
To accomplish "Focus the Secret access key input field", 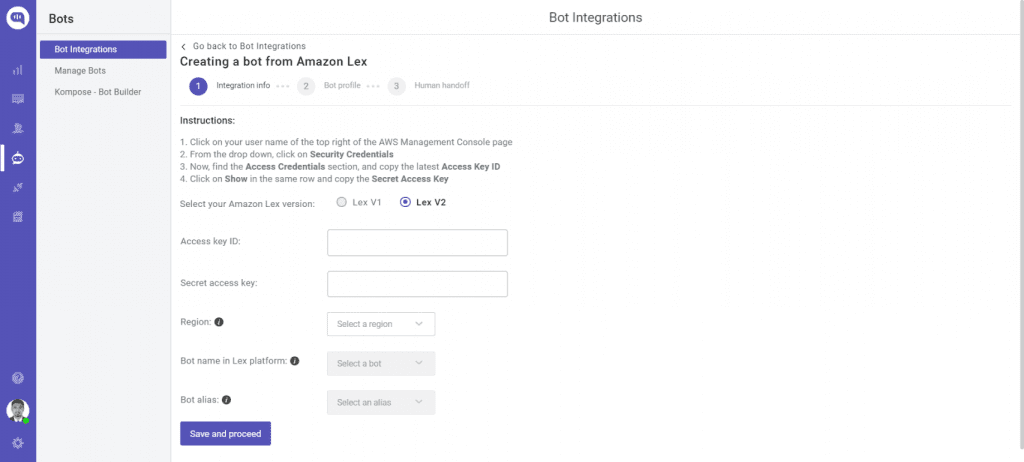I will click(417, 284).
